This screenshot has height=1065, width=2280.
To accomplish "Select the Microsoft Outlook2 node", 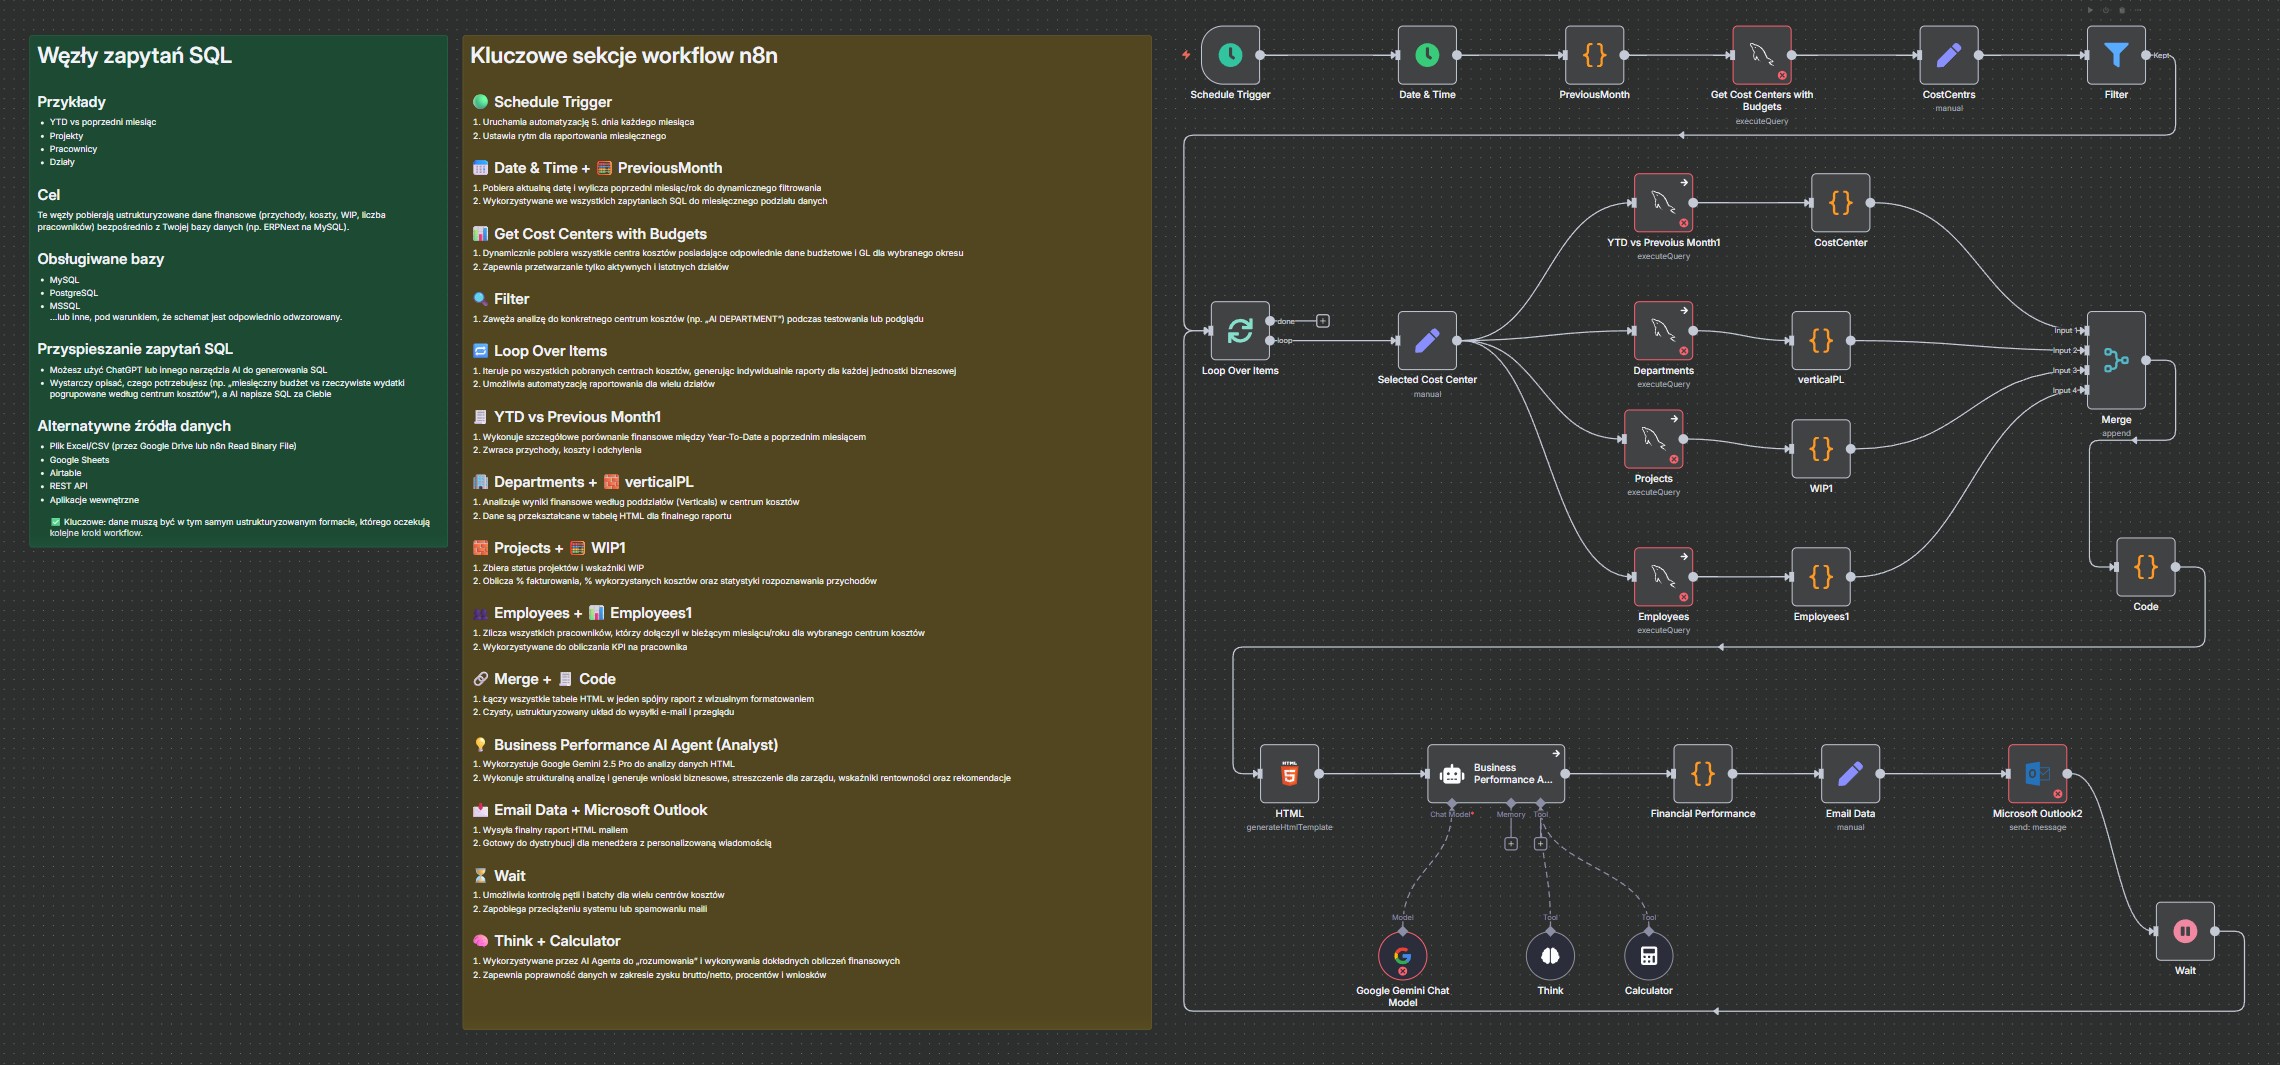I will coord(2037,774).
